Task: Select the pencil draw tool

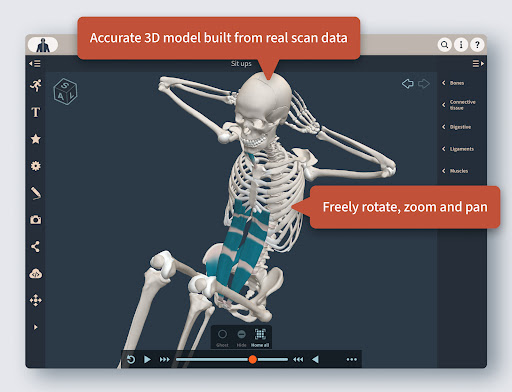Action: click(36, 193)
